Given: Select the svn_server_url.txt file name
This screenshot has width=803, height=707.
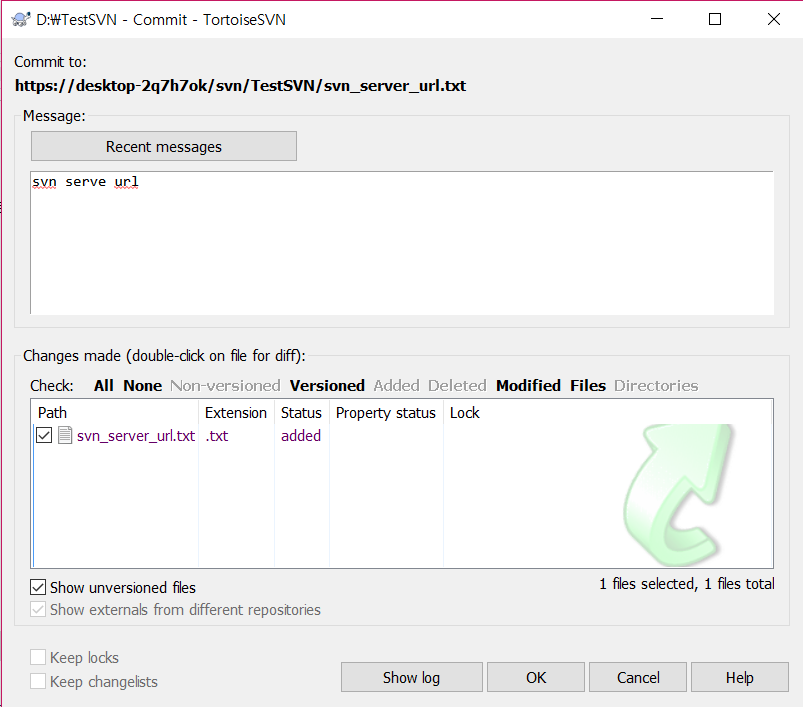Looking at the screenshot, I should pyautogui.click(x=136, y=436).
